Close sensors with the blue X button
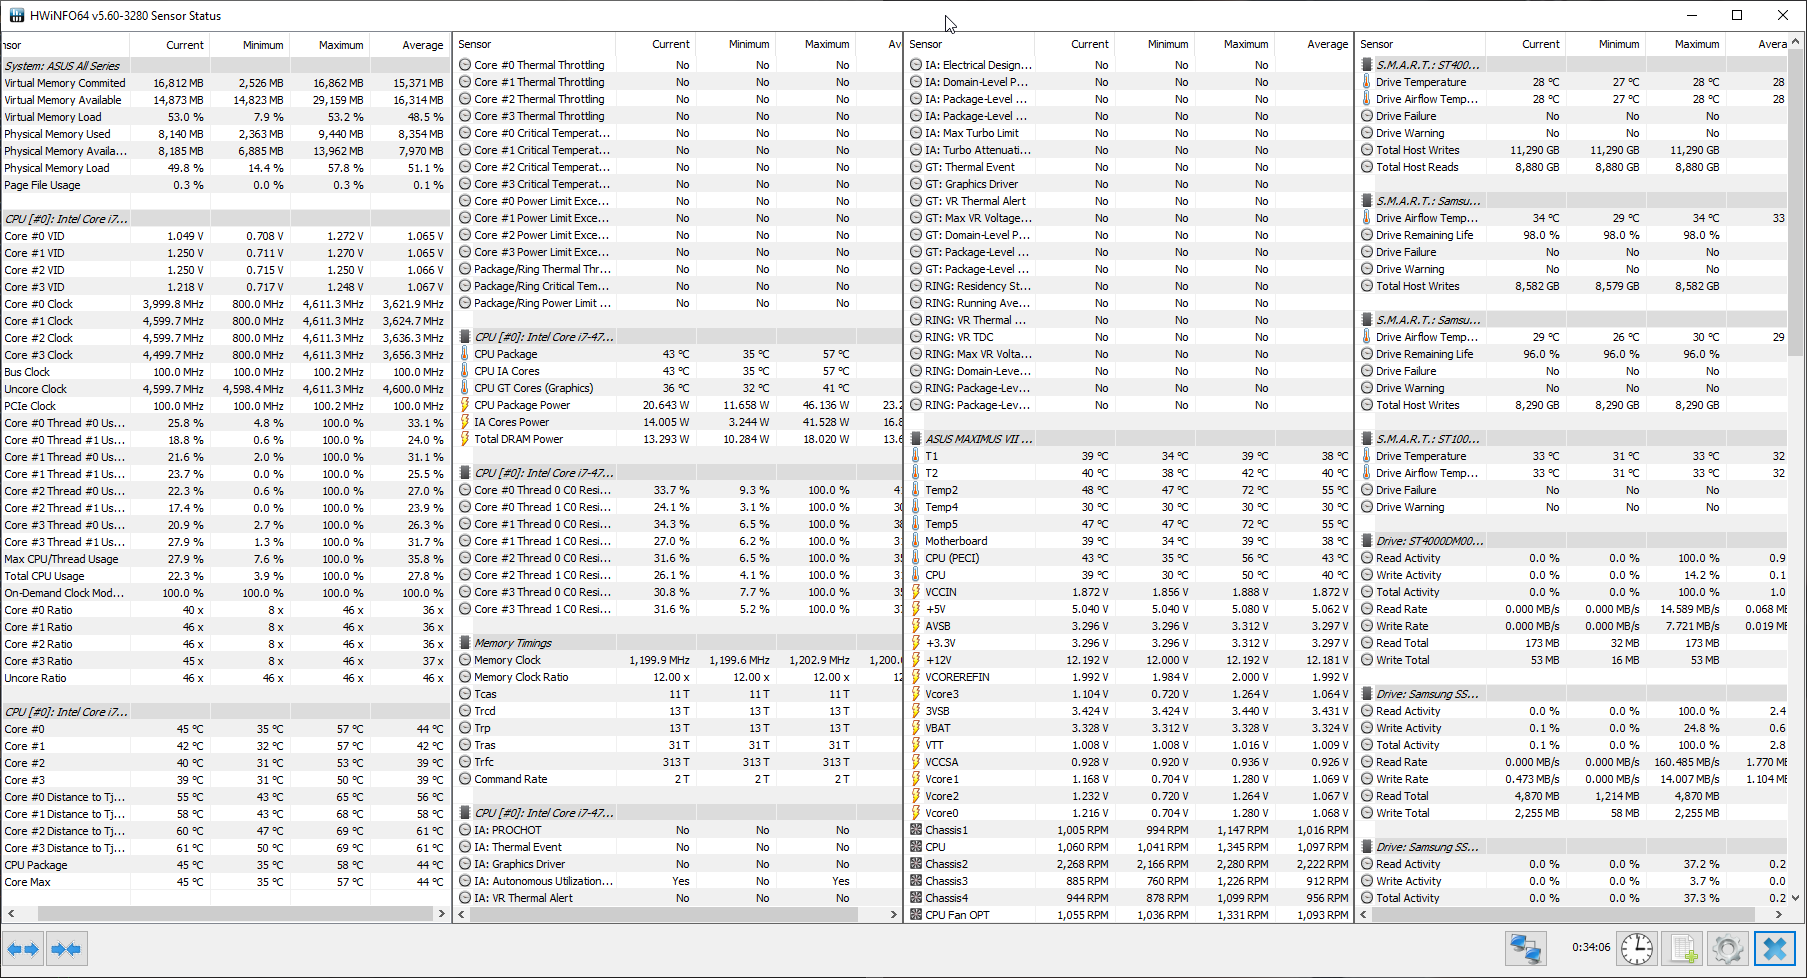 [1774, 948]
